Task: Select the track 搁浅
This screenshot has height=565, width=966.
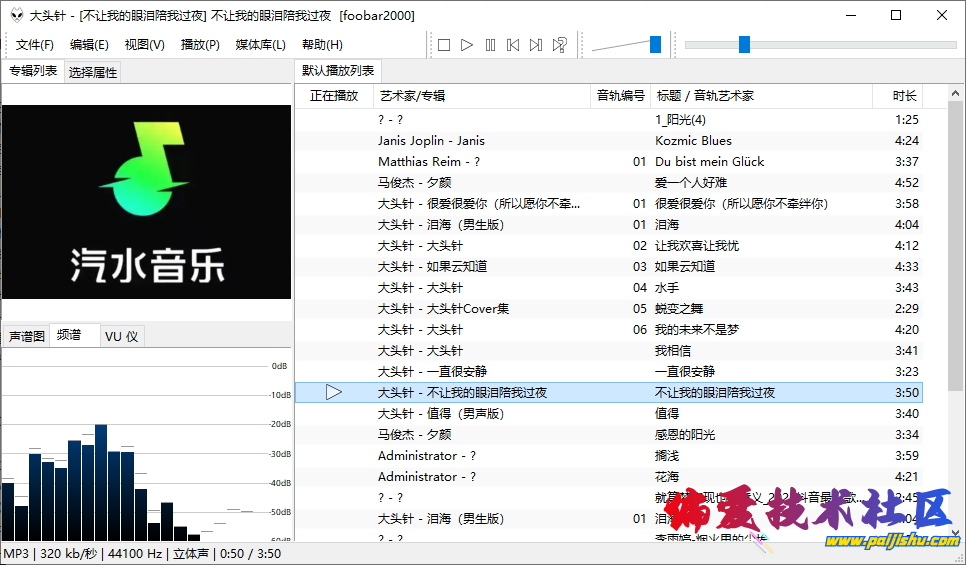Action: [x=609, y=455]
